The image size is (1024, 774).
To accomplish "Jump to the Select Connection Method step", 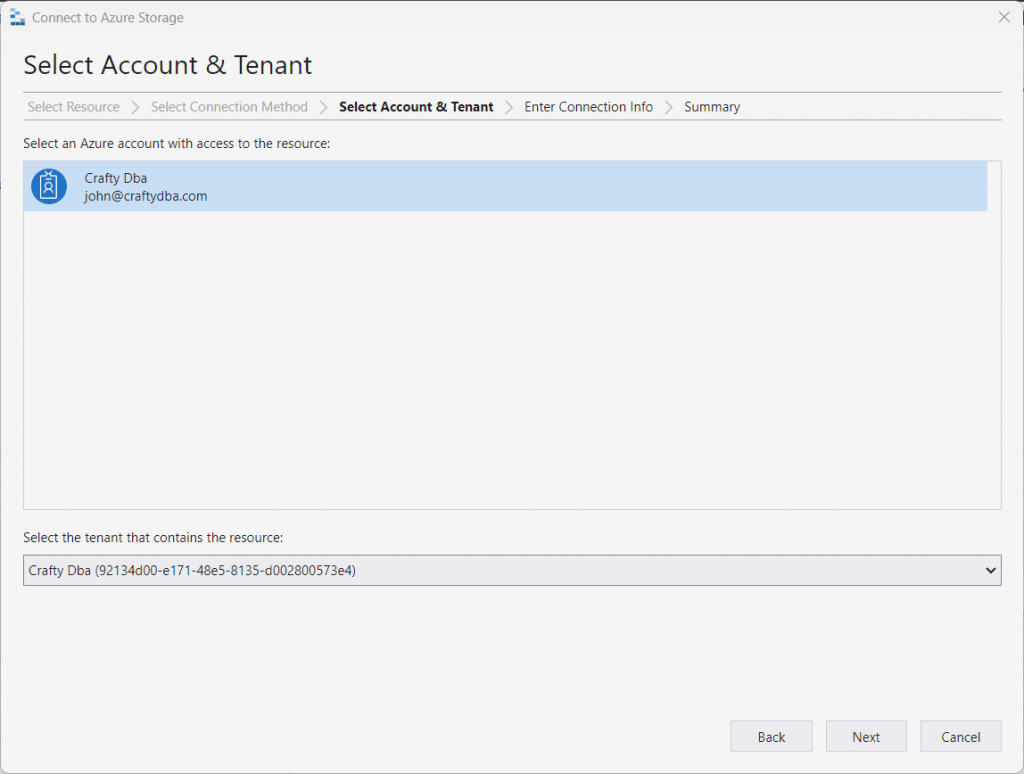I will coord(229,107).
